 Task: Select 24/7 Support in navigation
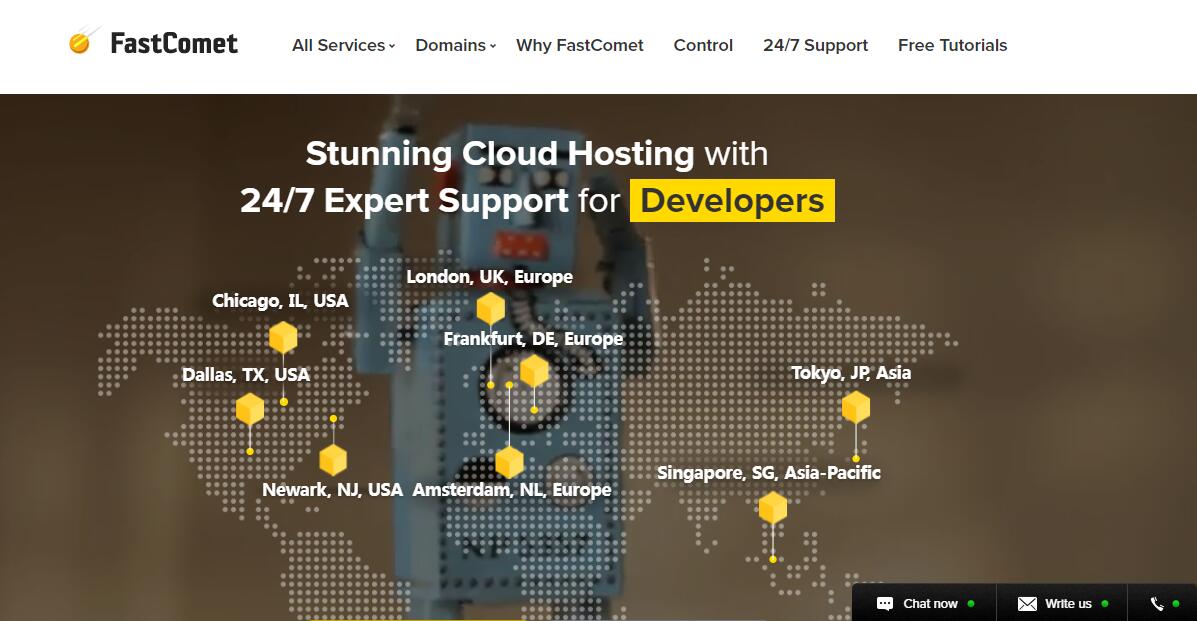click(815, 46)
